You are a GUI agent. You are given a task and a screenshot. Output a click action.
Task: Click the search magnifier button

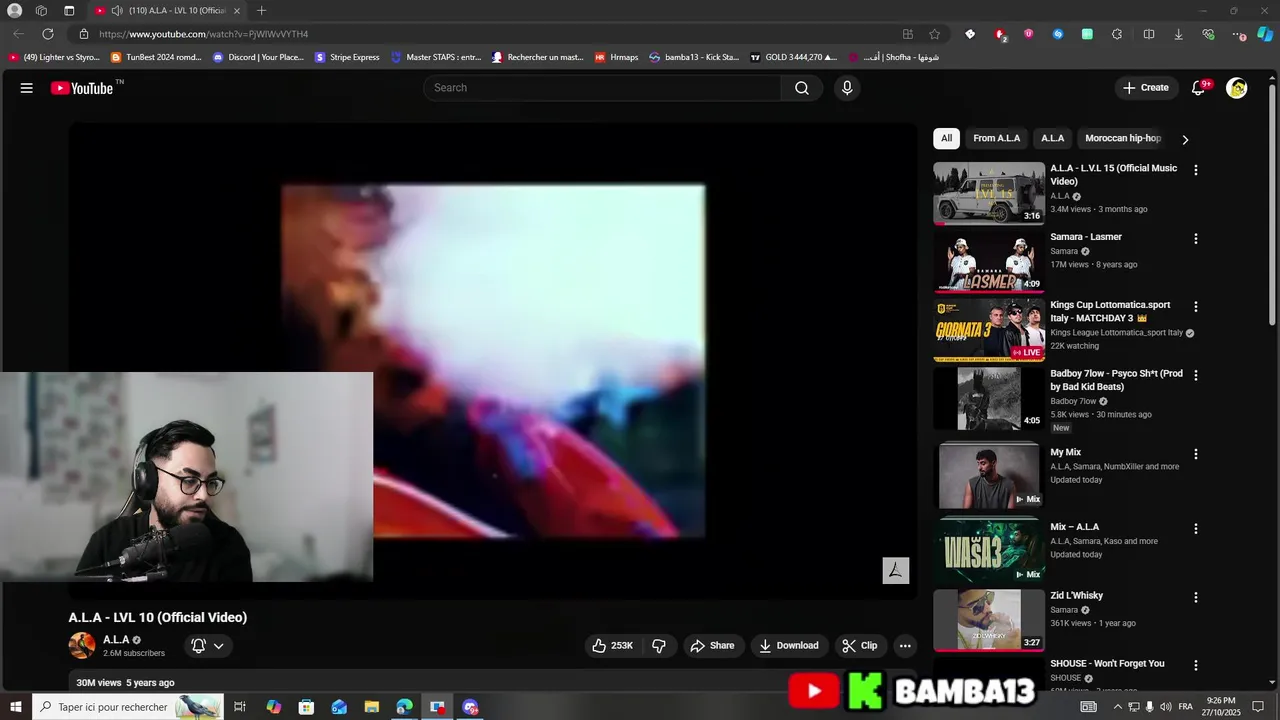[802, 88]
